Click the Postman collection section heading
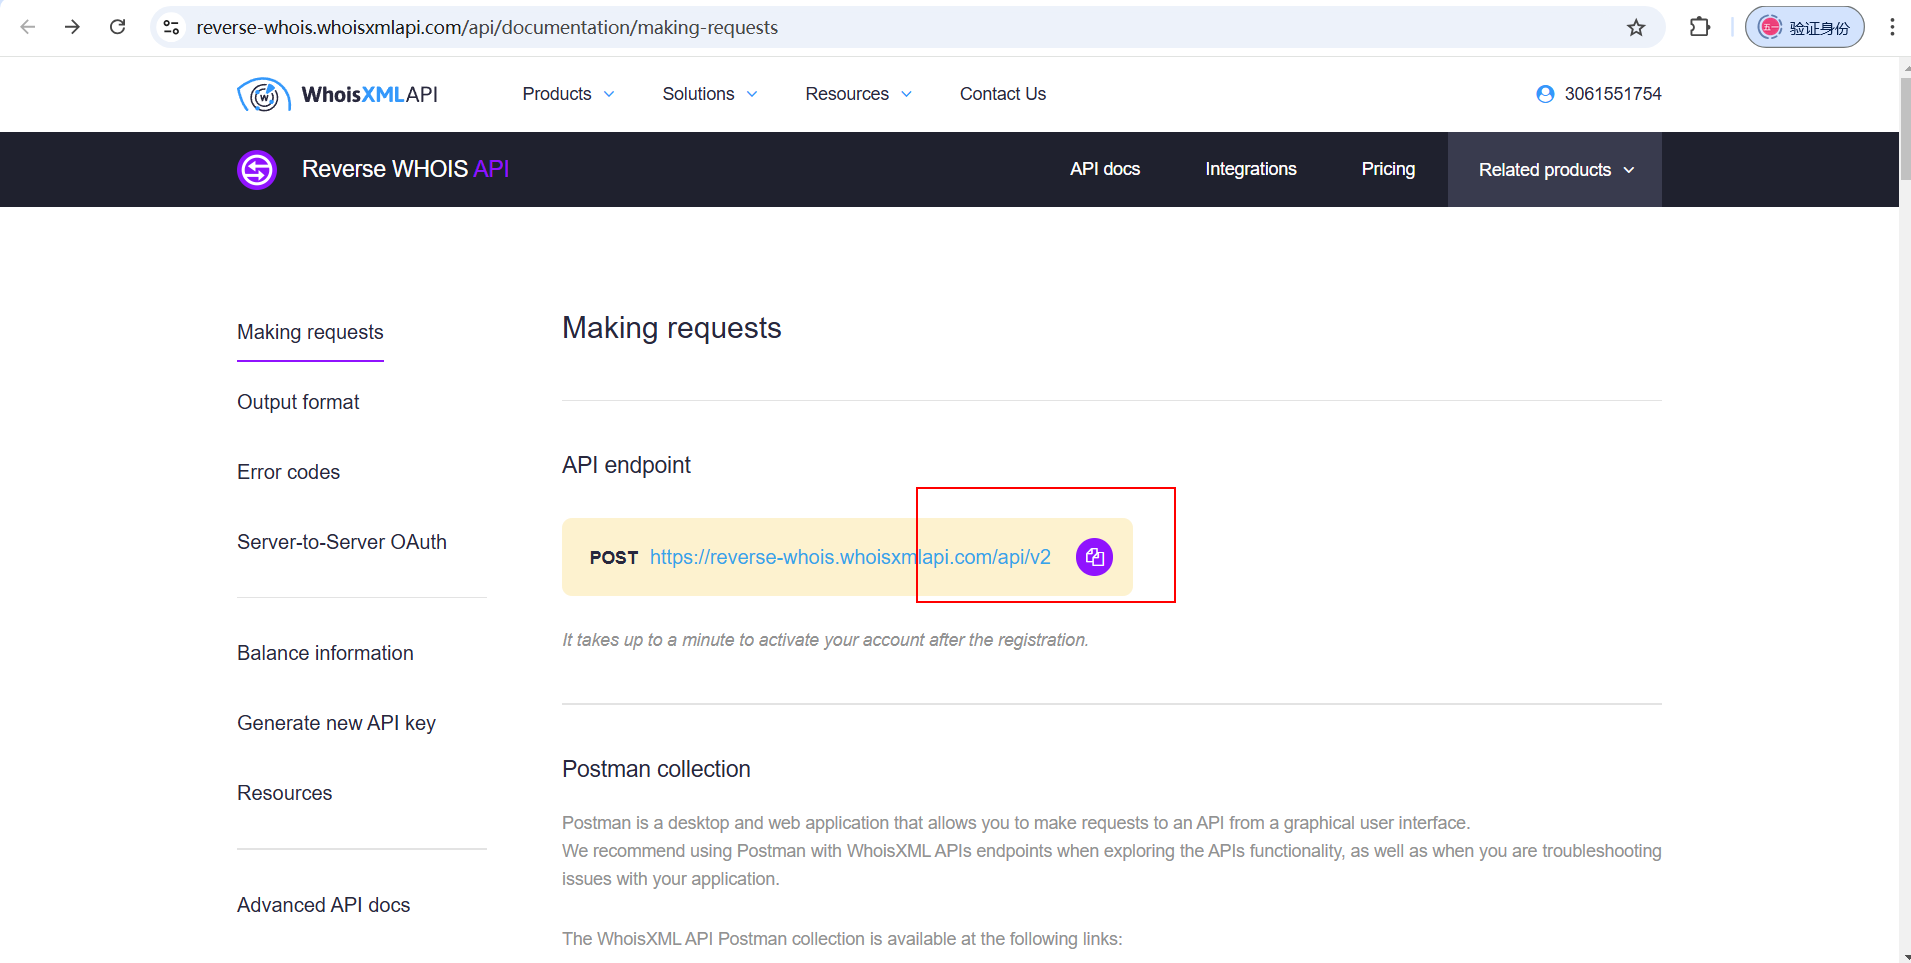Viewport: 1911px width, 963px height. [x=656, y=769]
